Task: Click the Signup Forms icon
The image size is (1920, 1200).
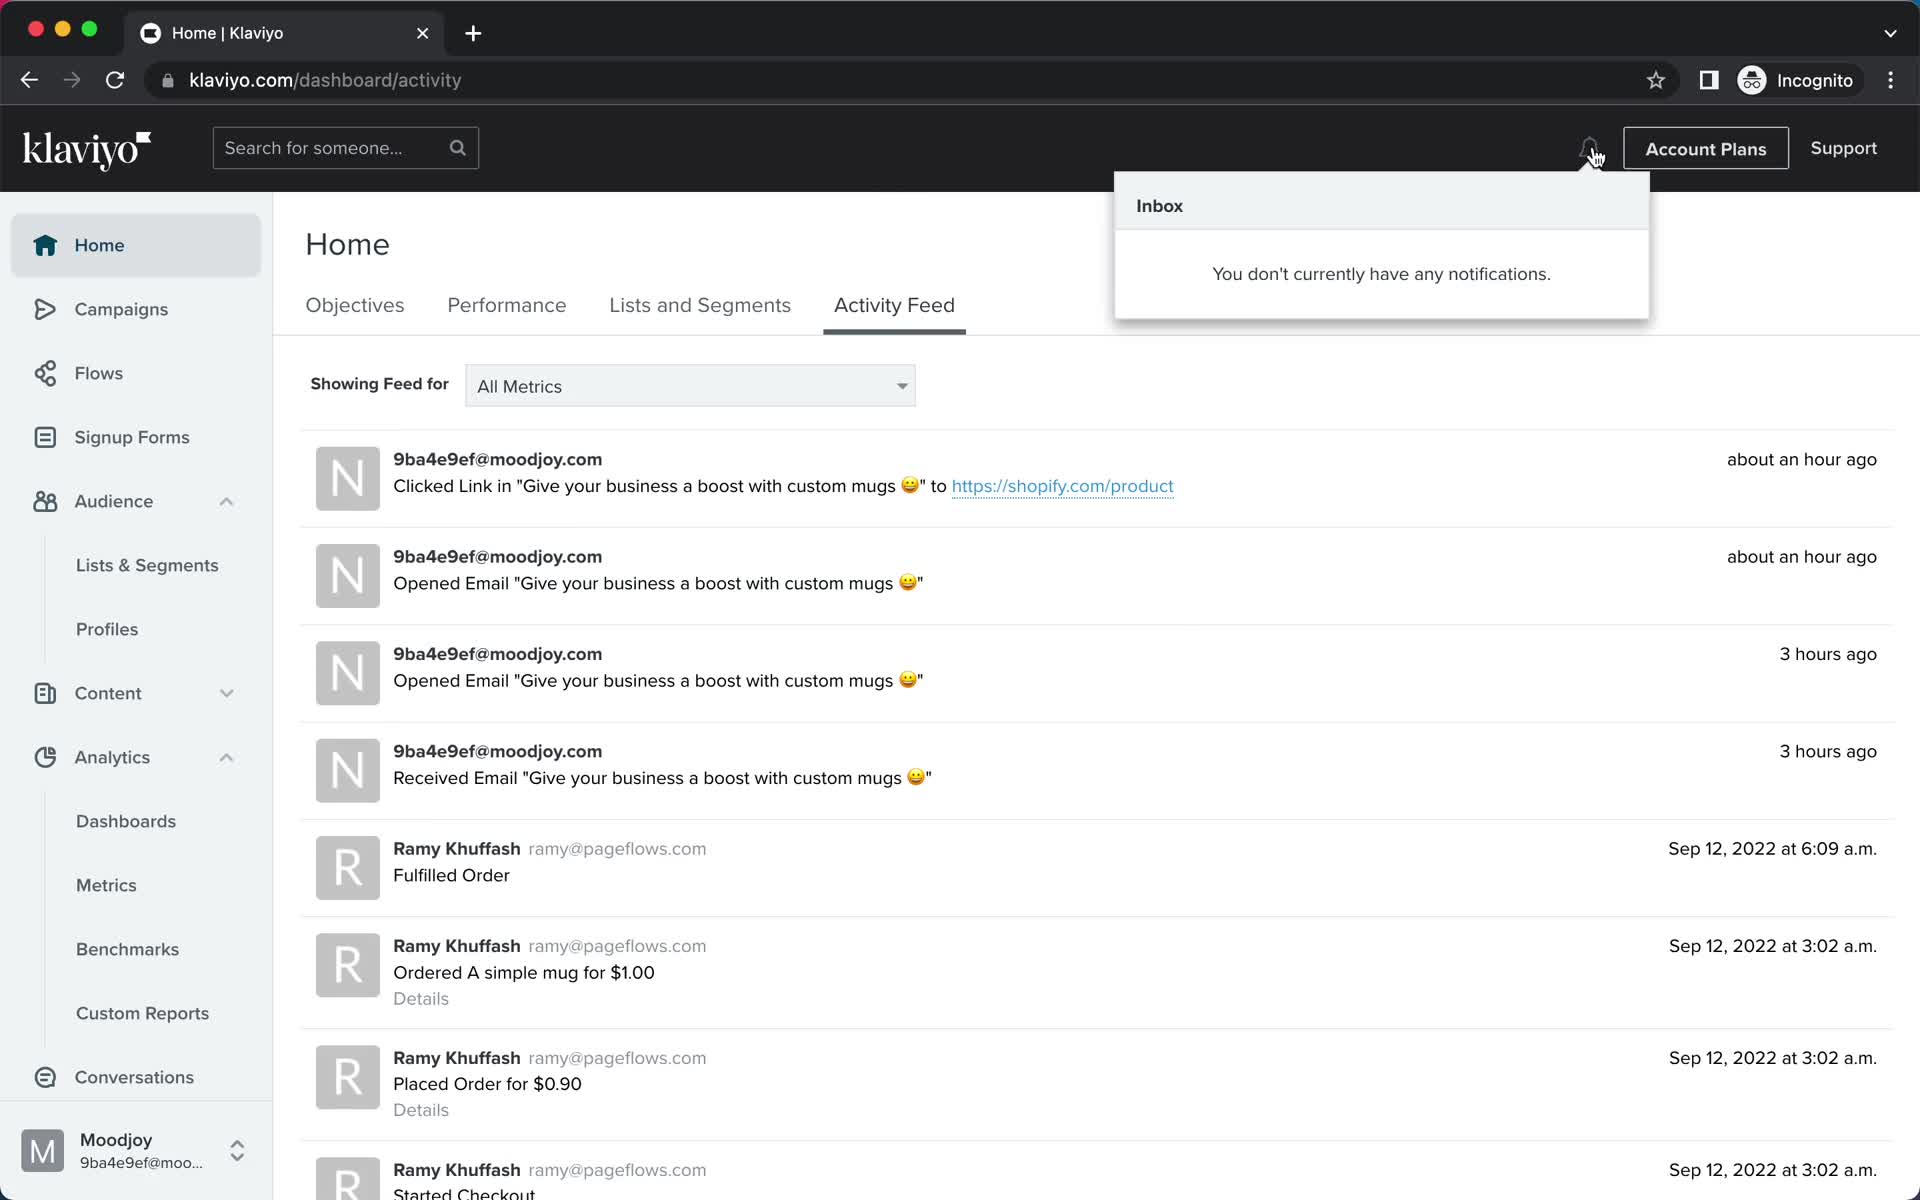Action: [x=45, y=437]
